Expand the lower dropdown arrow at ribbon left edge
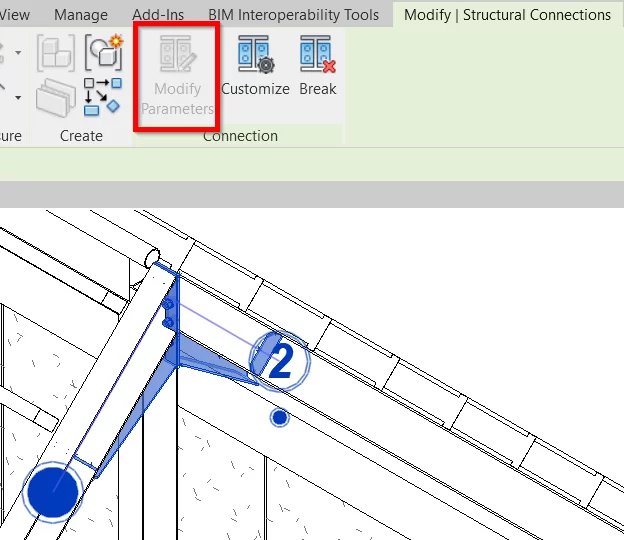This screenshot has height=540, width=624. (x=18, y=97)
